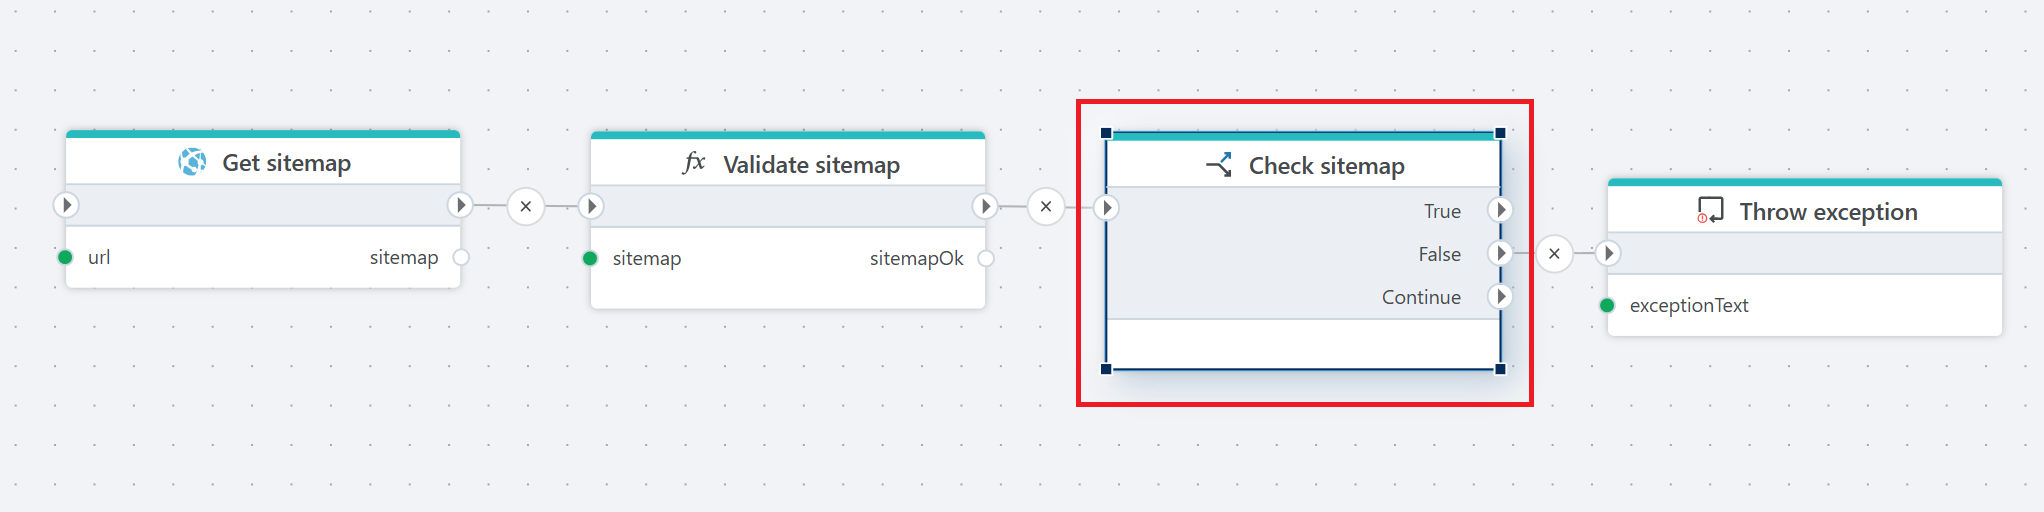Click green sitemap input on Validate sitemap
This screenshot has height=512, width=2044.
[590, 258]
